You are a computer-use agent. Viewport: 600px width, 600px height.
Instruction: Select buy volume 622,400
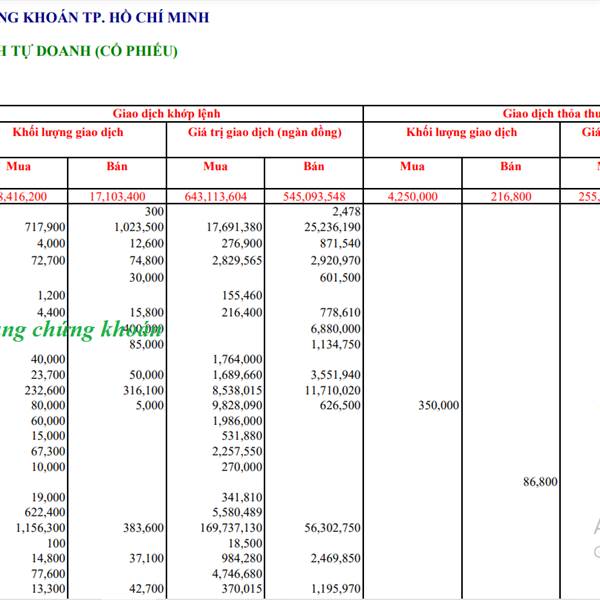click(45, 512)
